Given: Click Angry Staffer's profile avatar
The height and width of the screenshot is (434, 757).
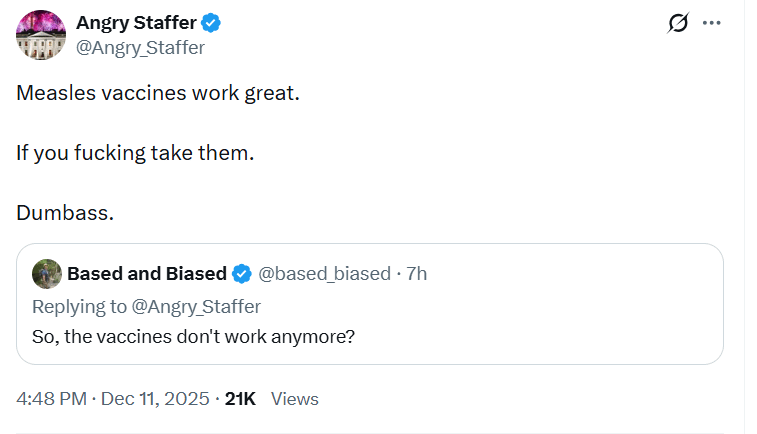Looking at the screenshot, I should coord(41,34).
